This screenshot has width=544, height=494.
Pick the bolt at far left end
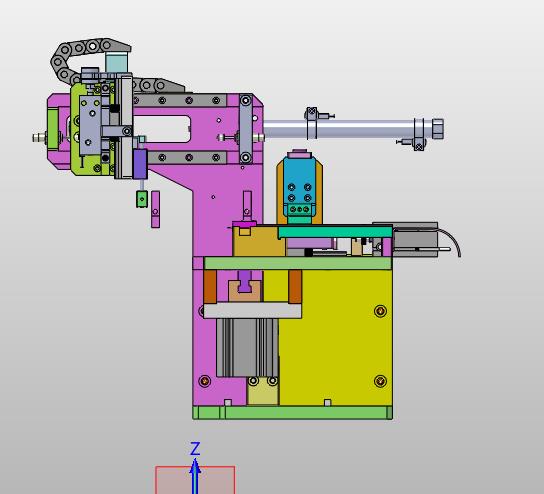pyautogui.click(x=40, y=137)
